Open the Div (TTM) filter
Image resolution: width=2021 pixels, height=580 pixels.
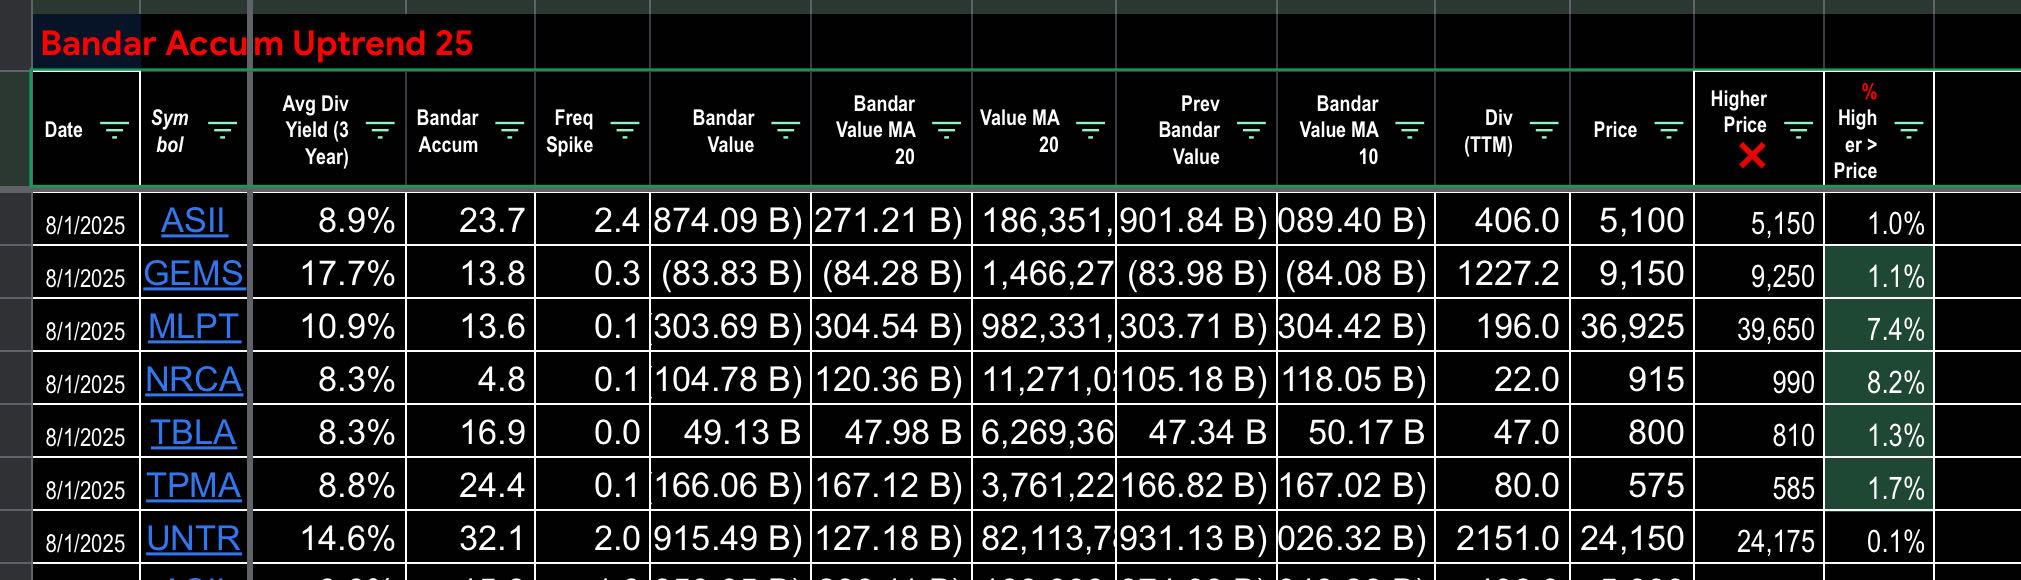1544,130
